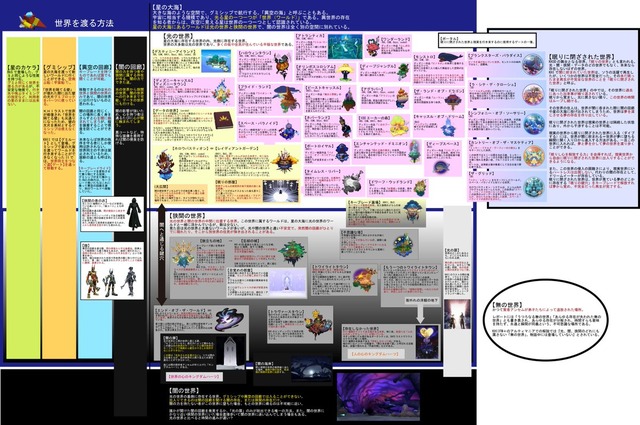The image size is (640, 425).
Task: Select the Prankster's Paradise world orb
Action: click(x=533, y=65)
